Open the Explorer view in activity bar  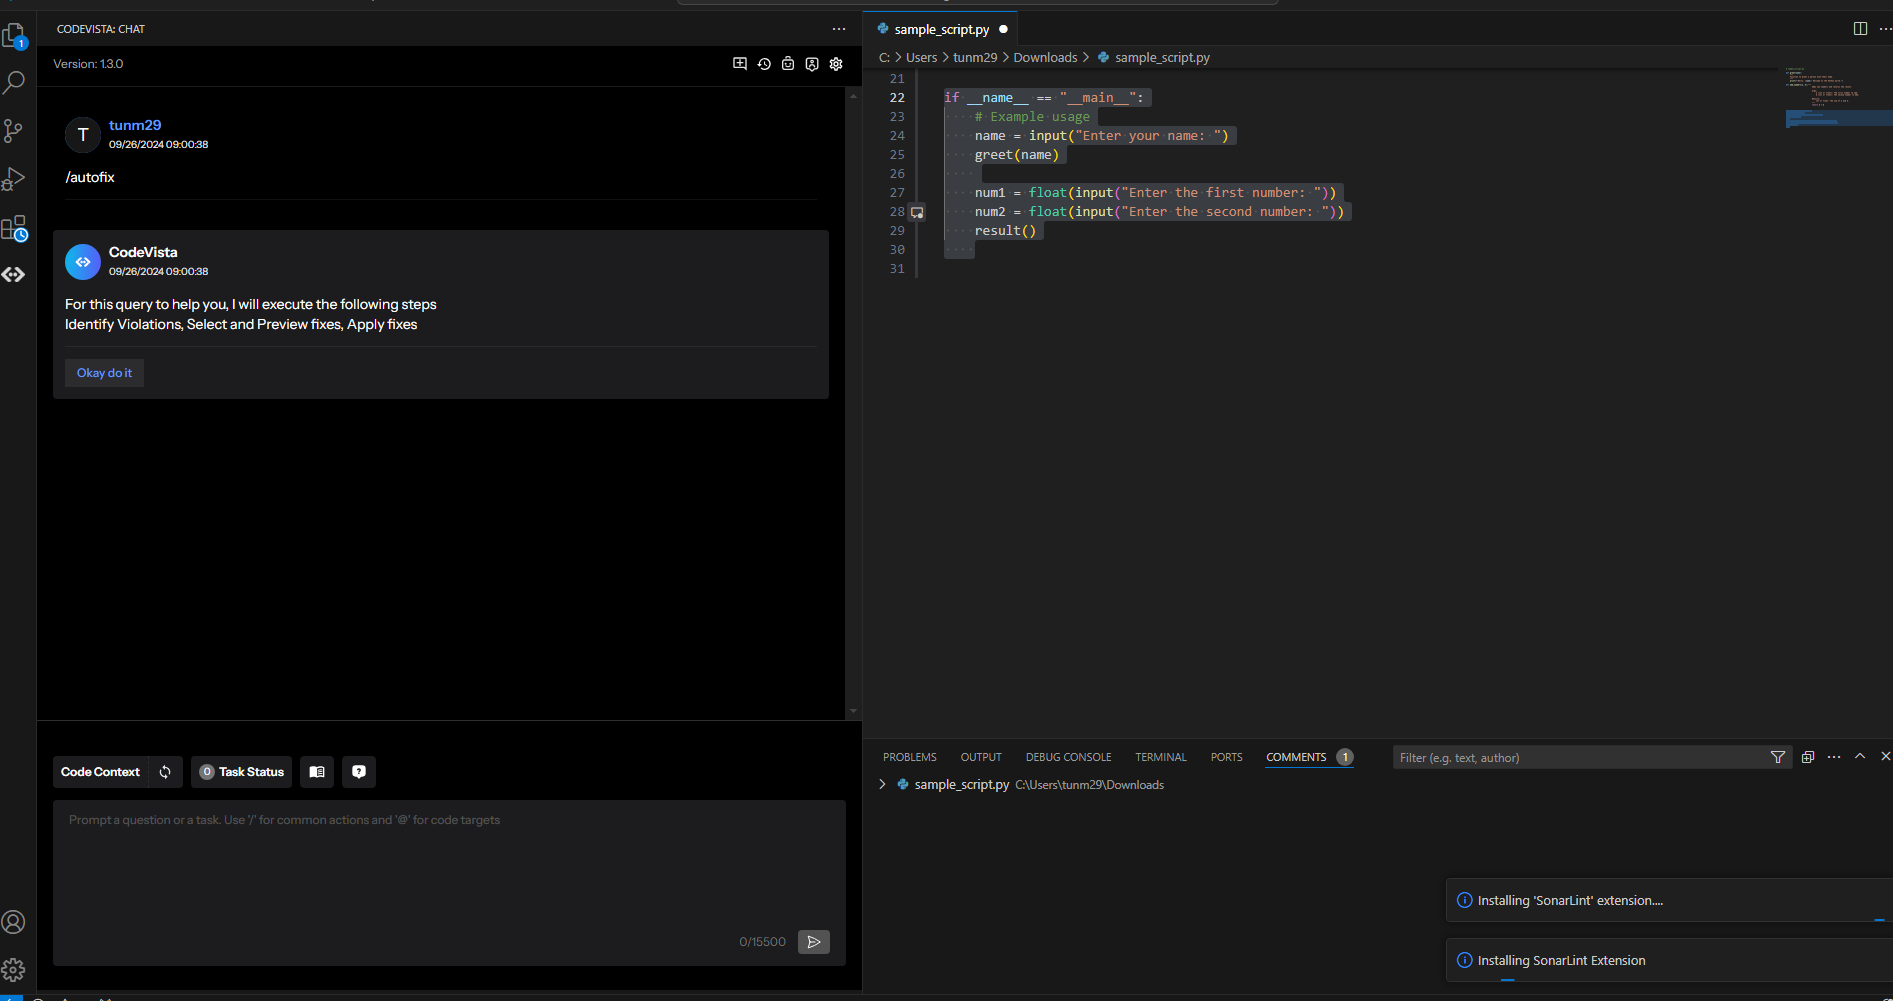(14, 36)
